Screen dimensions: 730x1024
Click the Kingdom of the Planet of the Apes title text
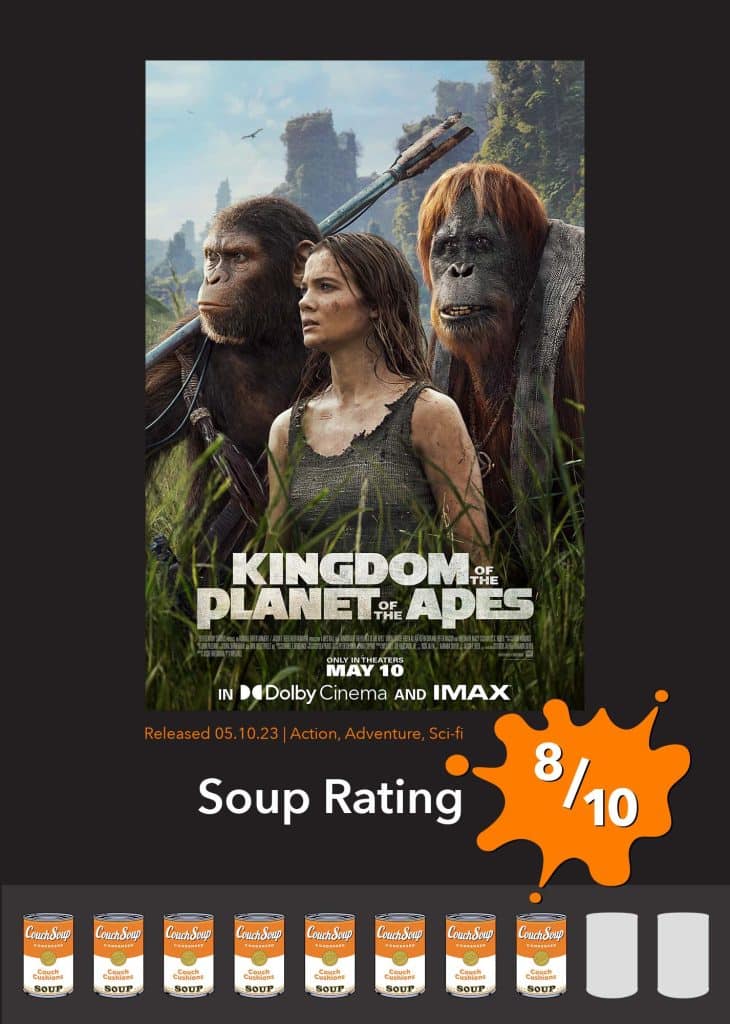(364, 587)
